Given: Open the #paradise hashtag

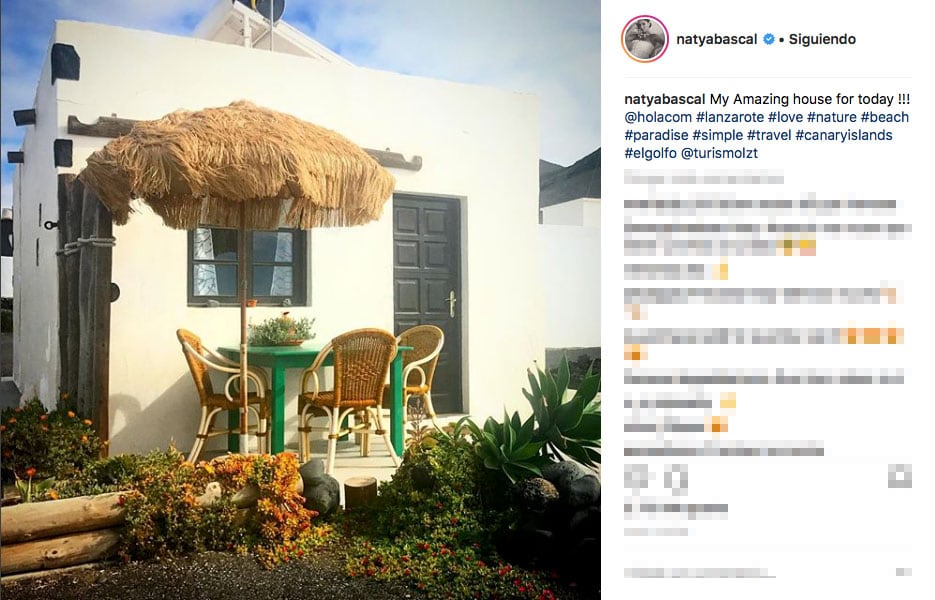Looking at the screenshot, I should click(657, 135).
